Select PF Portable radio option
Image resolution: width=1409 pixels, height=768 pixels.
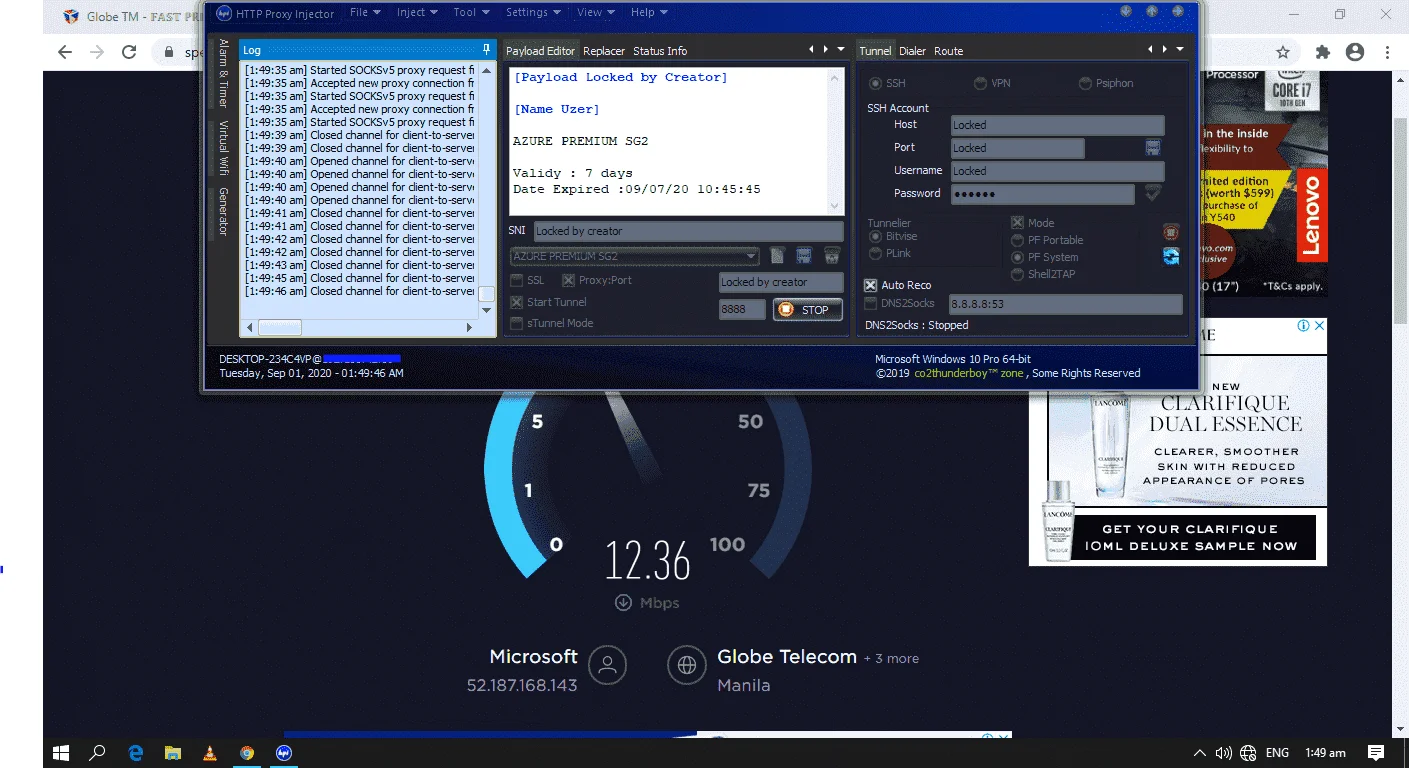click(x=1018, y=240)
